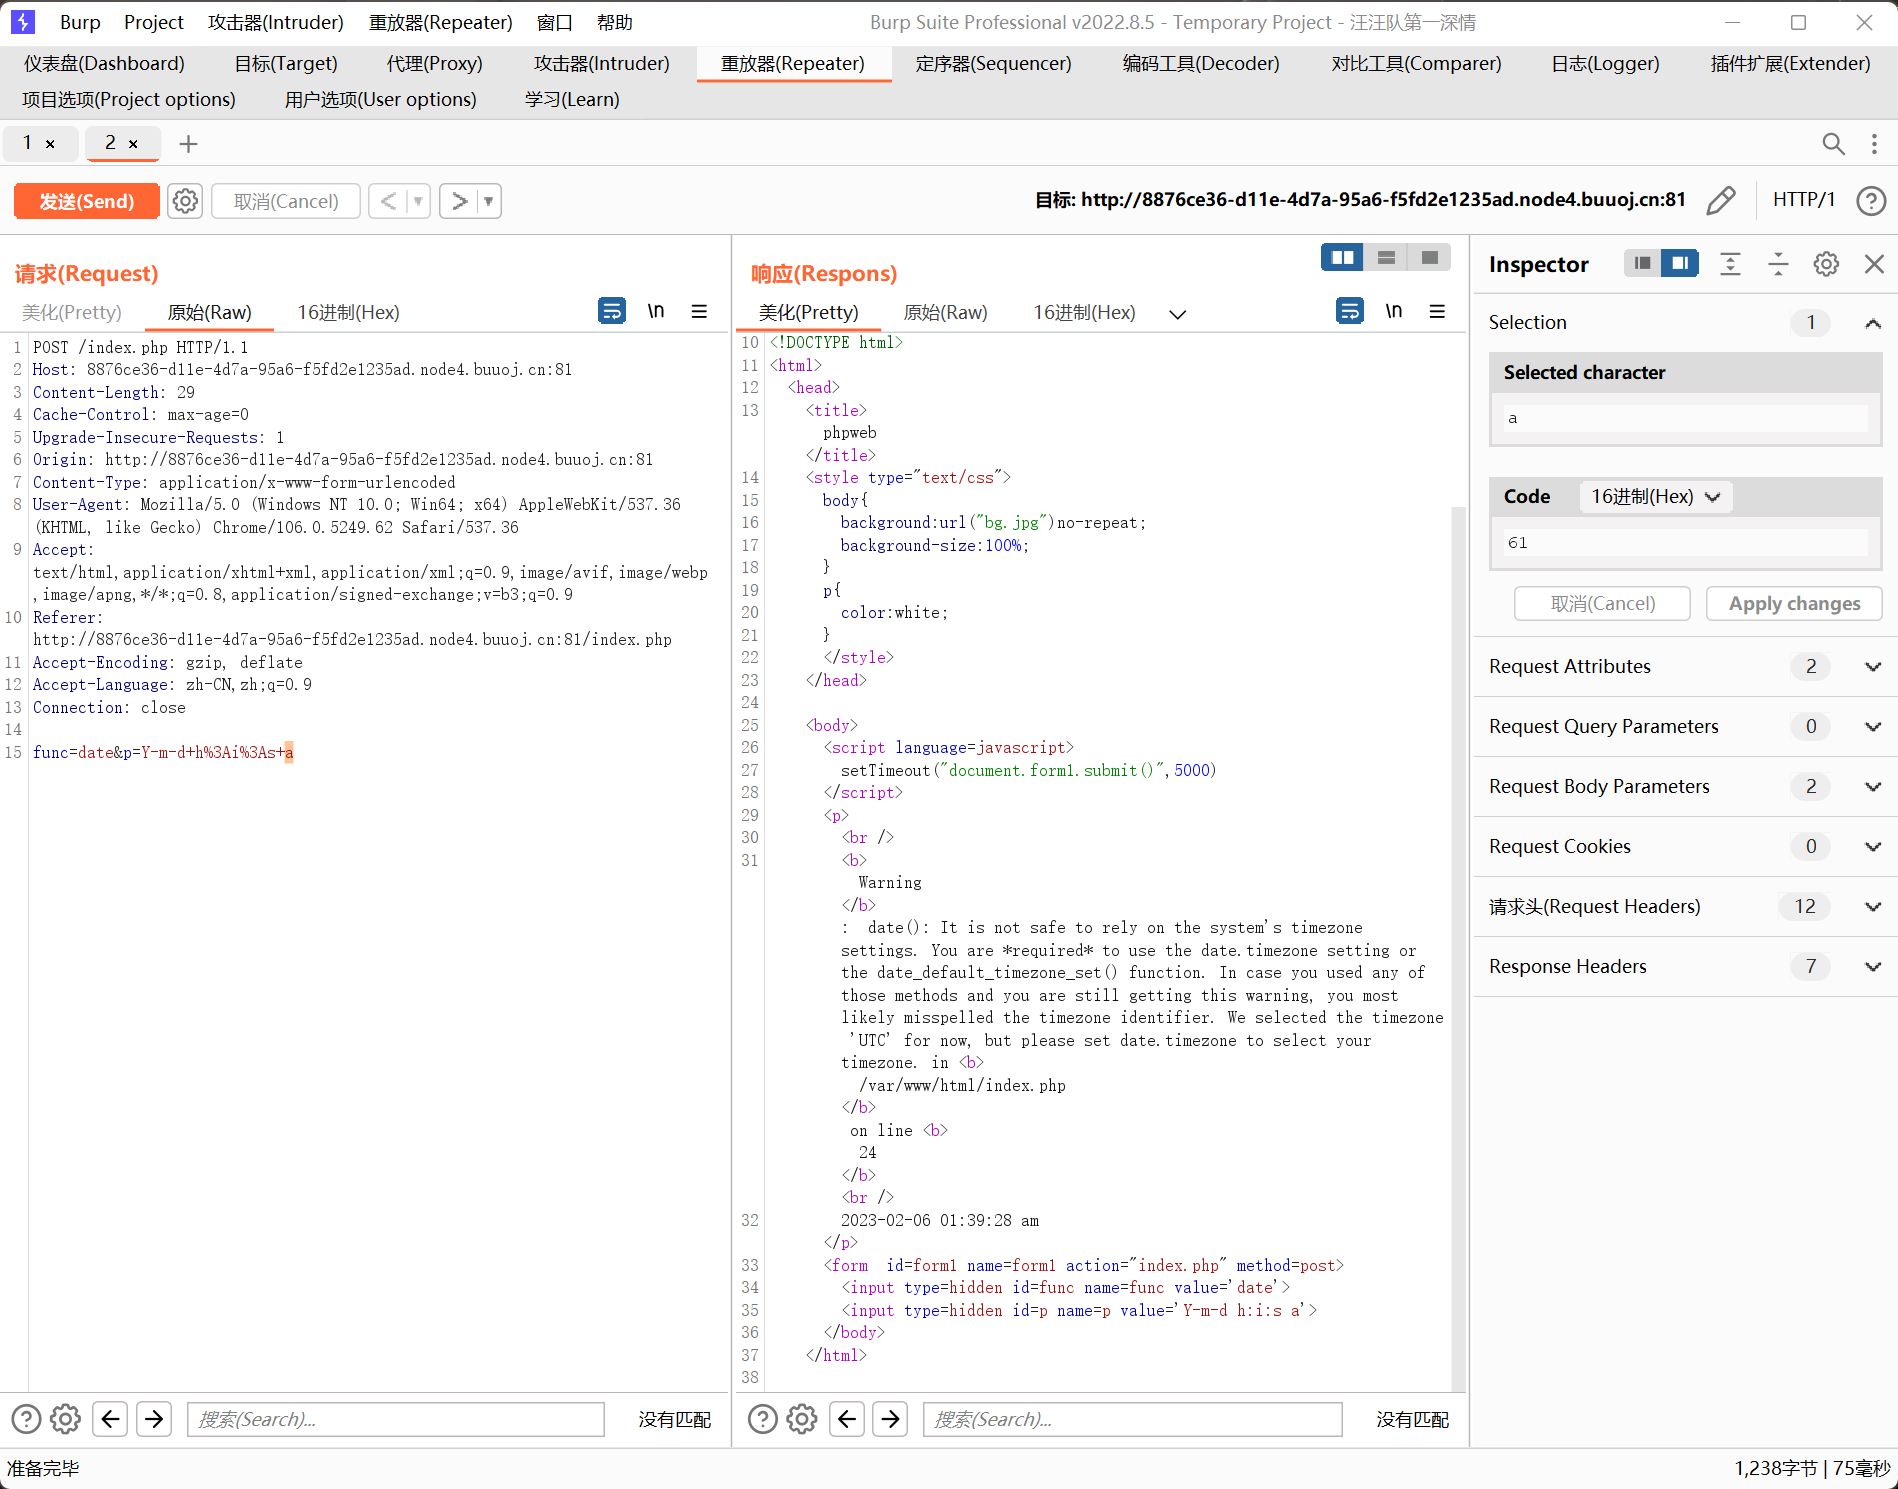The width and height of the screenshot is (1898, 1489).
Task: Open the 编码工具(Decoder) tab
Action: coord(1200,63)
